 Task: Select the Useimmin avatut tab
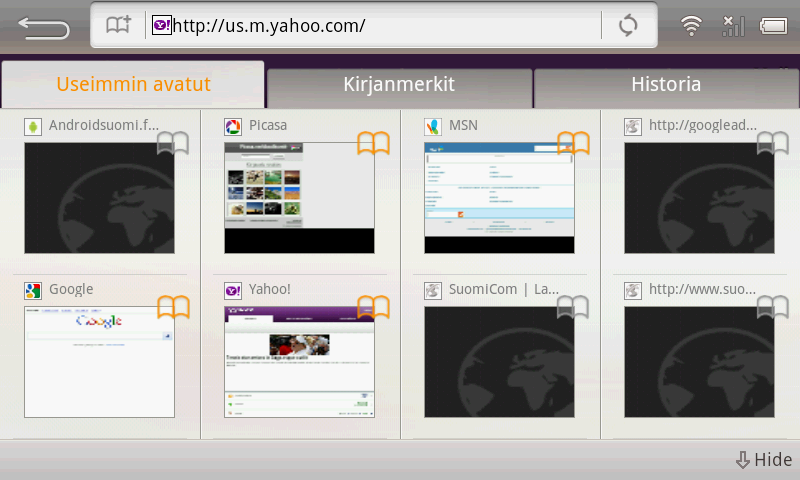click(x=133, y=85)
